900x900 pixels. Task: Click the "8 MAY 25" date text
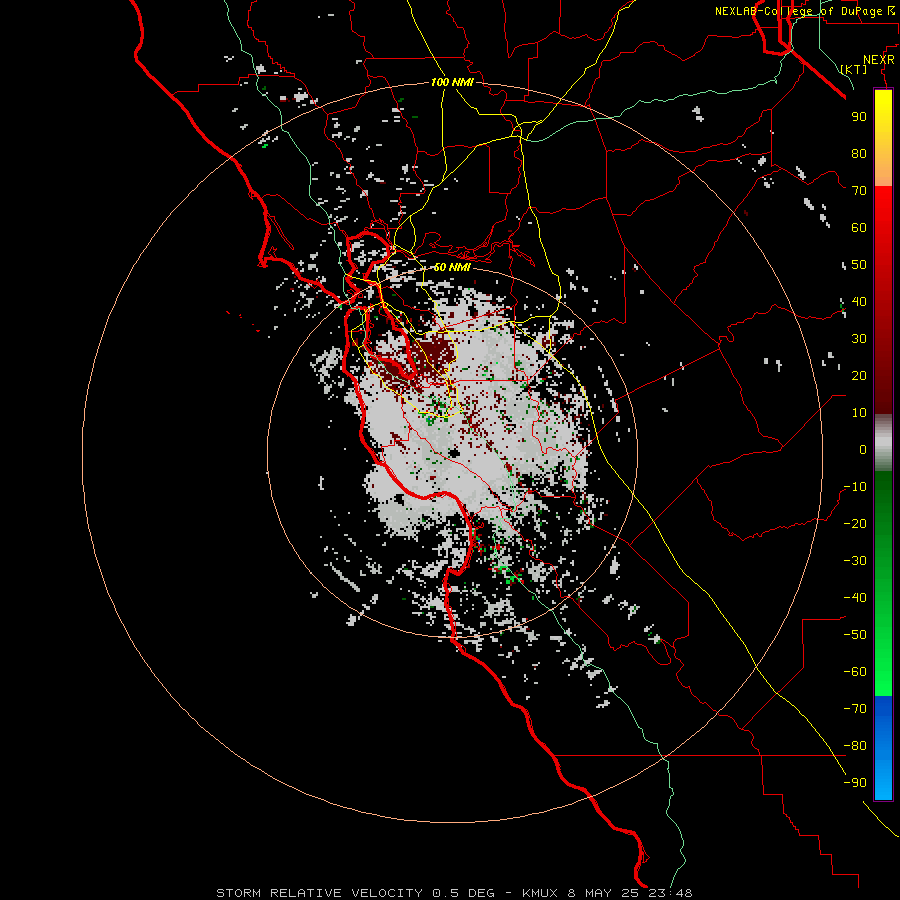603,893
